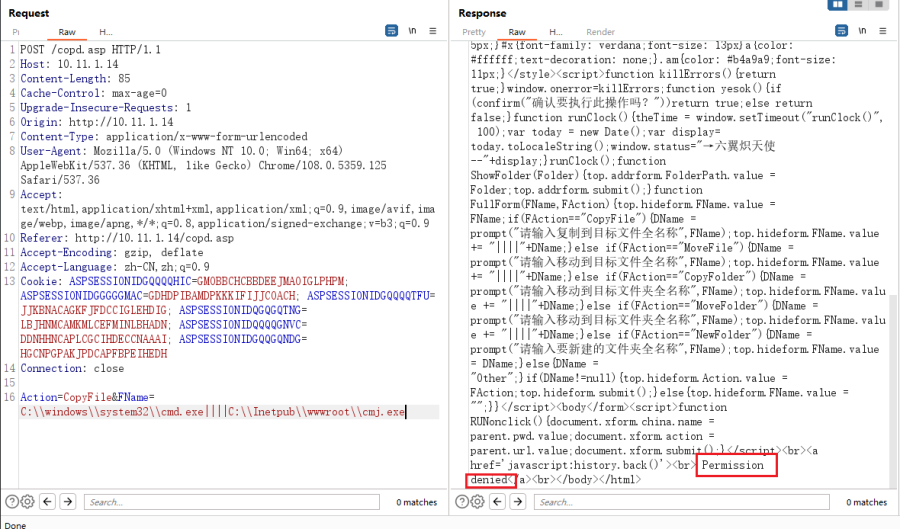900x529 pixels.
Task: Click the Action=CopyFile&FName= body line
Action: coord(87,397)
